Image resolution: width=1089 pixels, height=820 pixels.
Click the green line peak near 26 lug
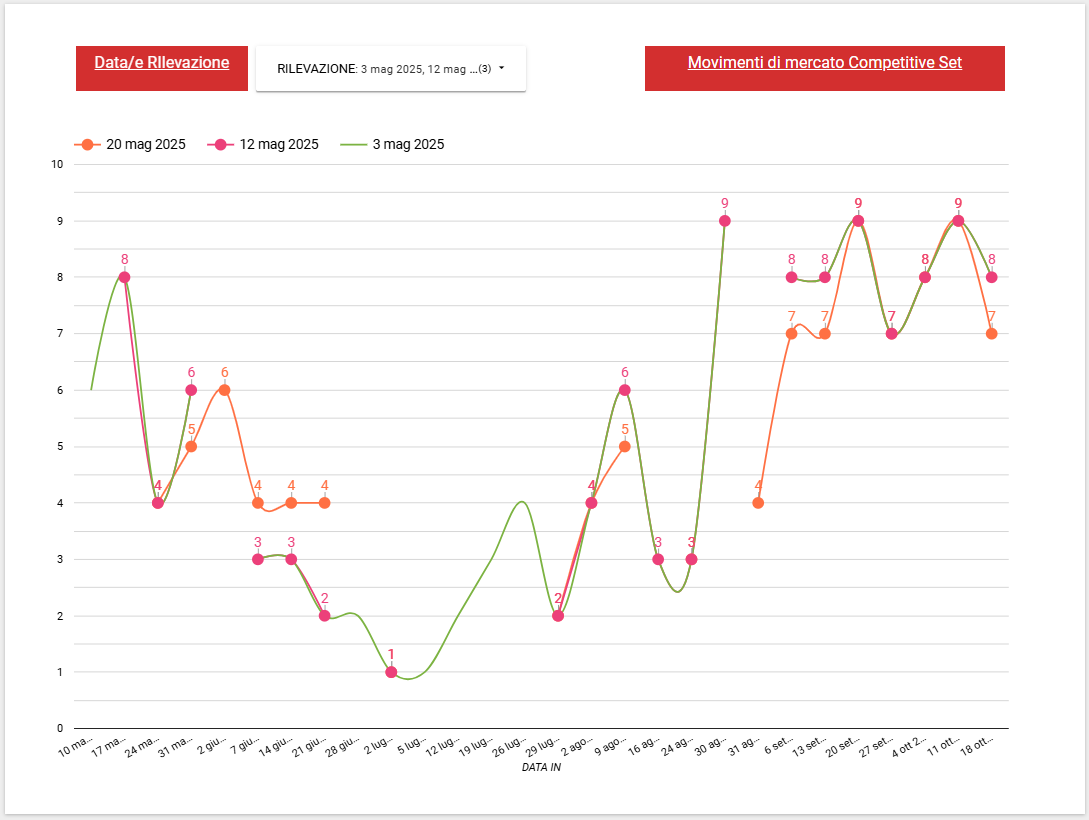[521, 502]
